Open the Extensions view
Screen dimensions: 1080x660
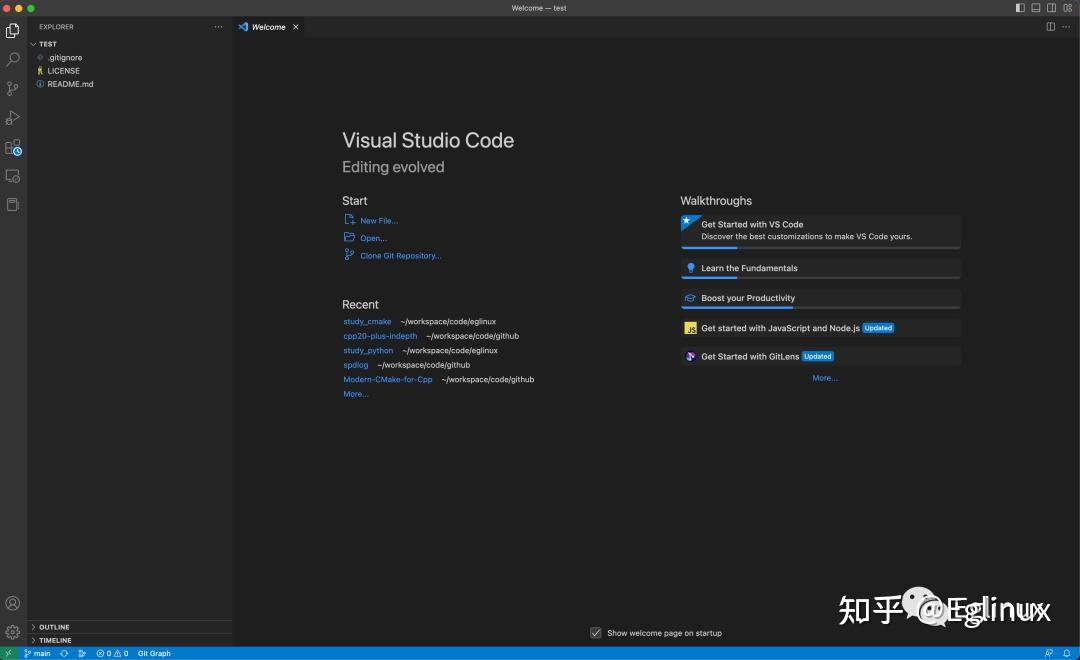12,147
